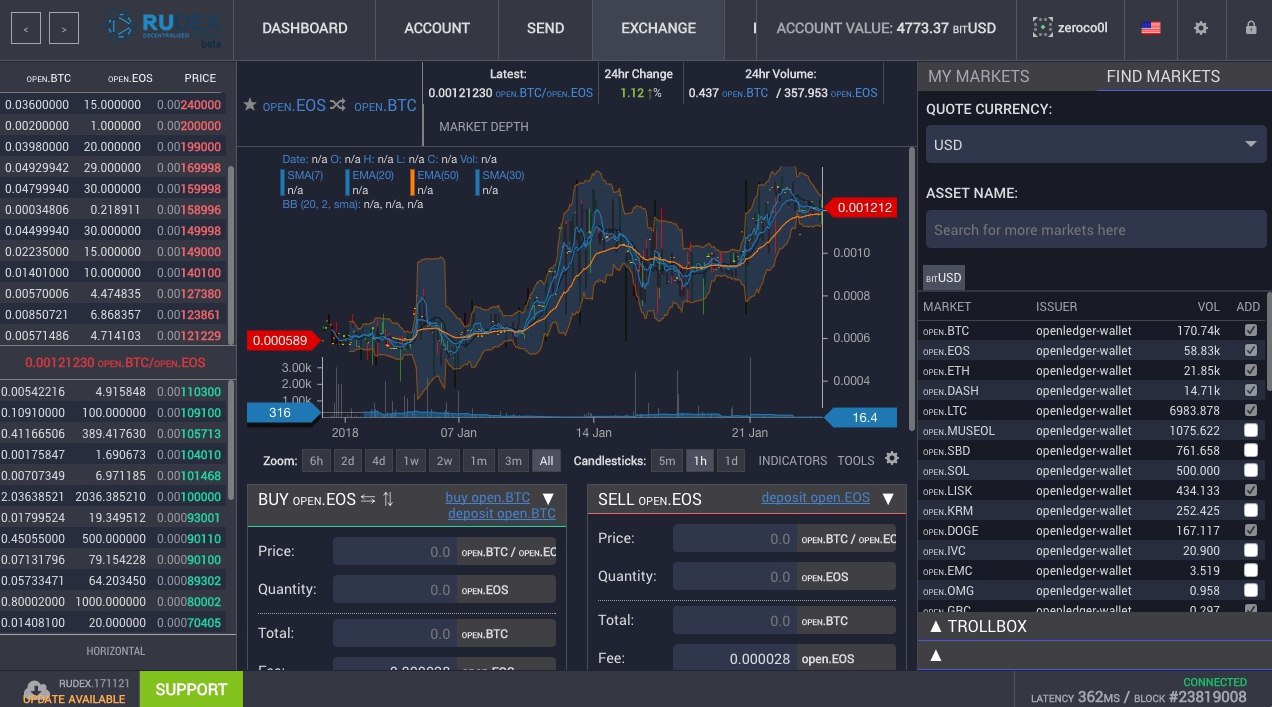Switch to MY MARKETS tab
Viewport: 1272px width, 707px height.
point(978,76)
